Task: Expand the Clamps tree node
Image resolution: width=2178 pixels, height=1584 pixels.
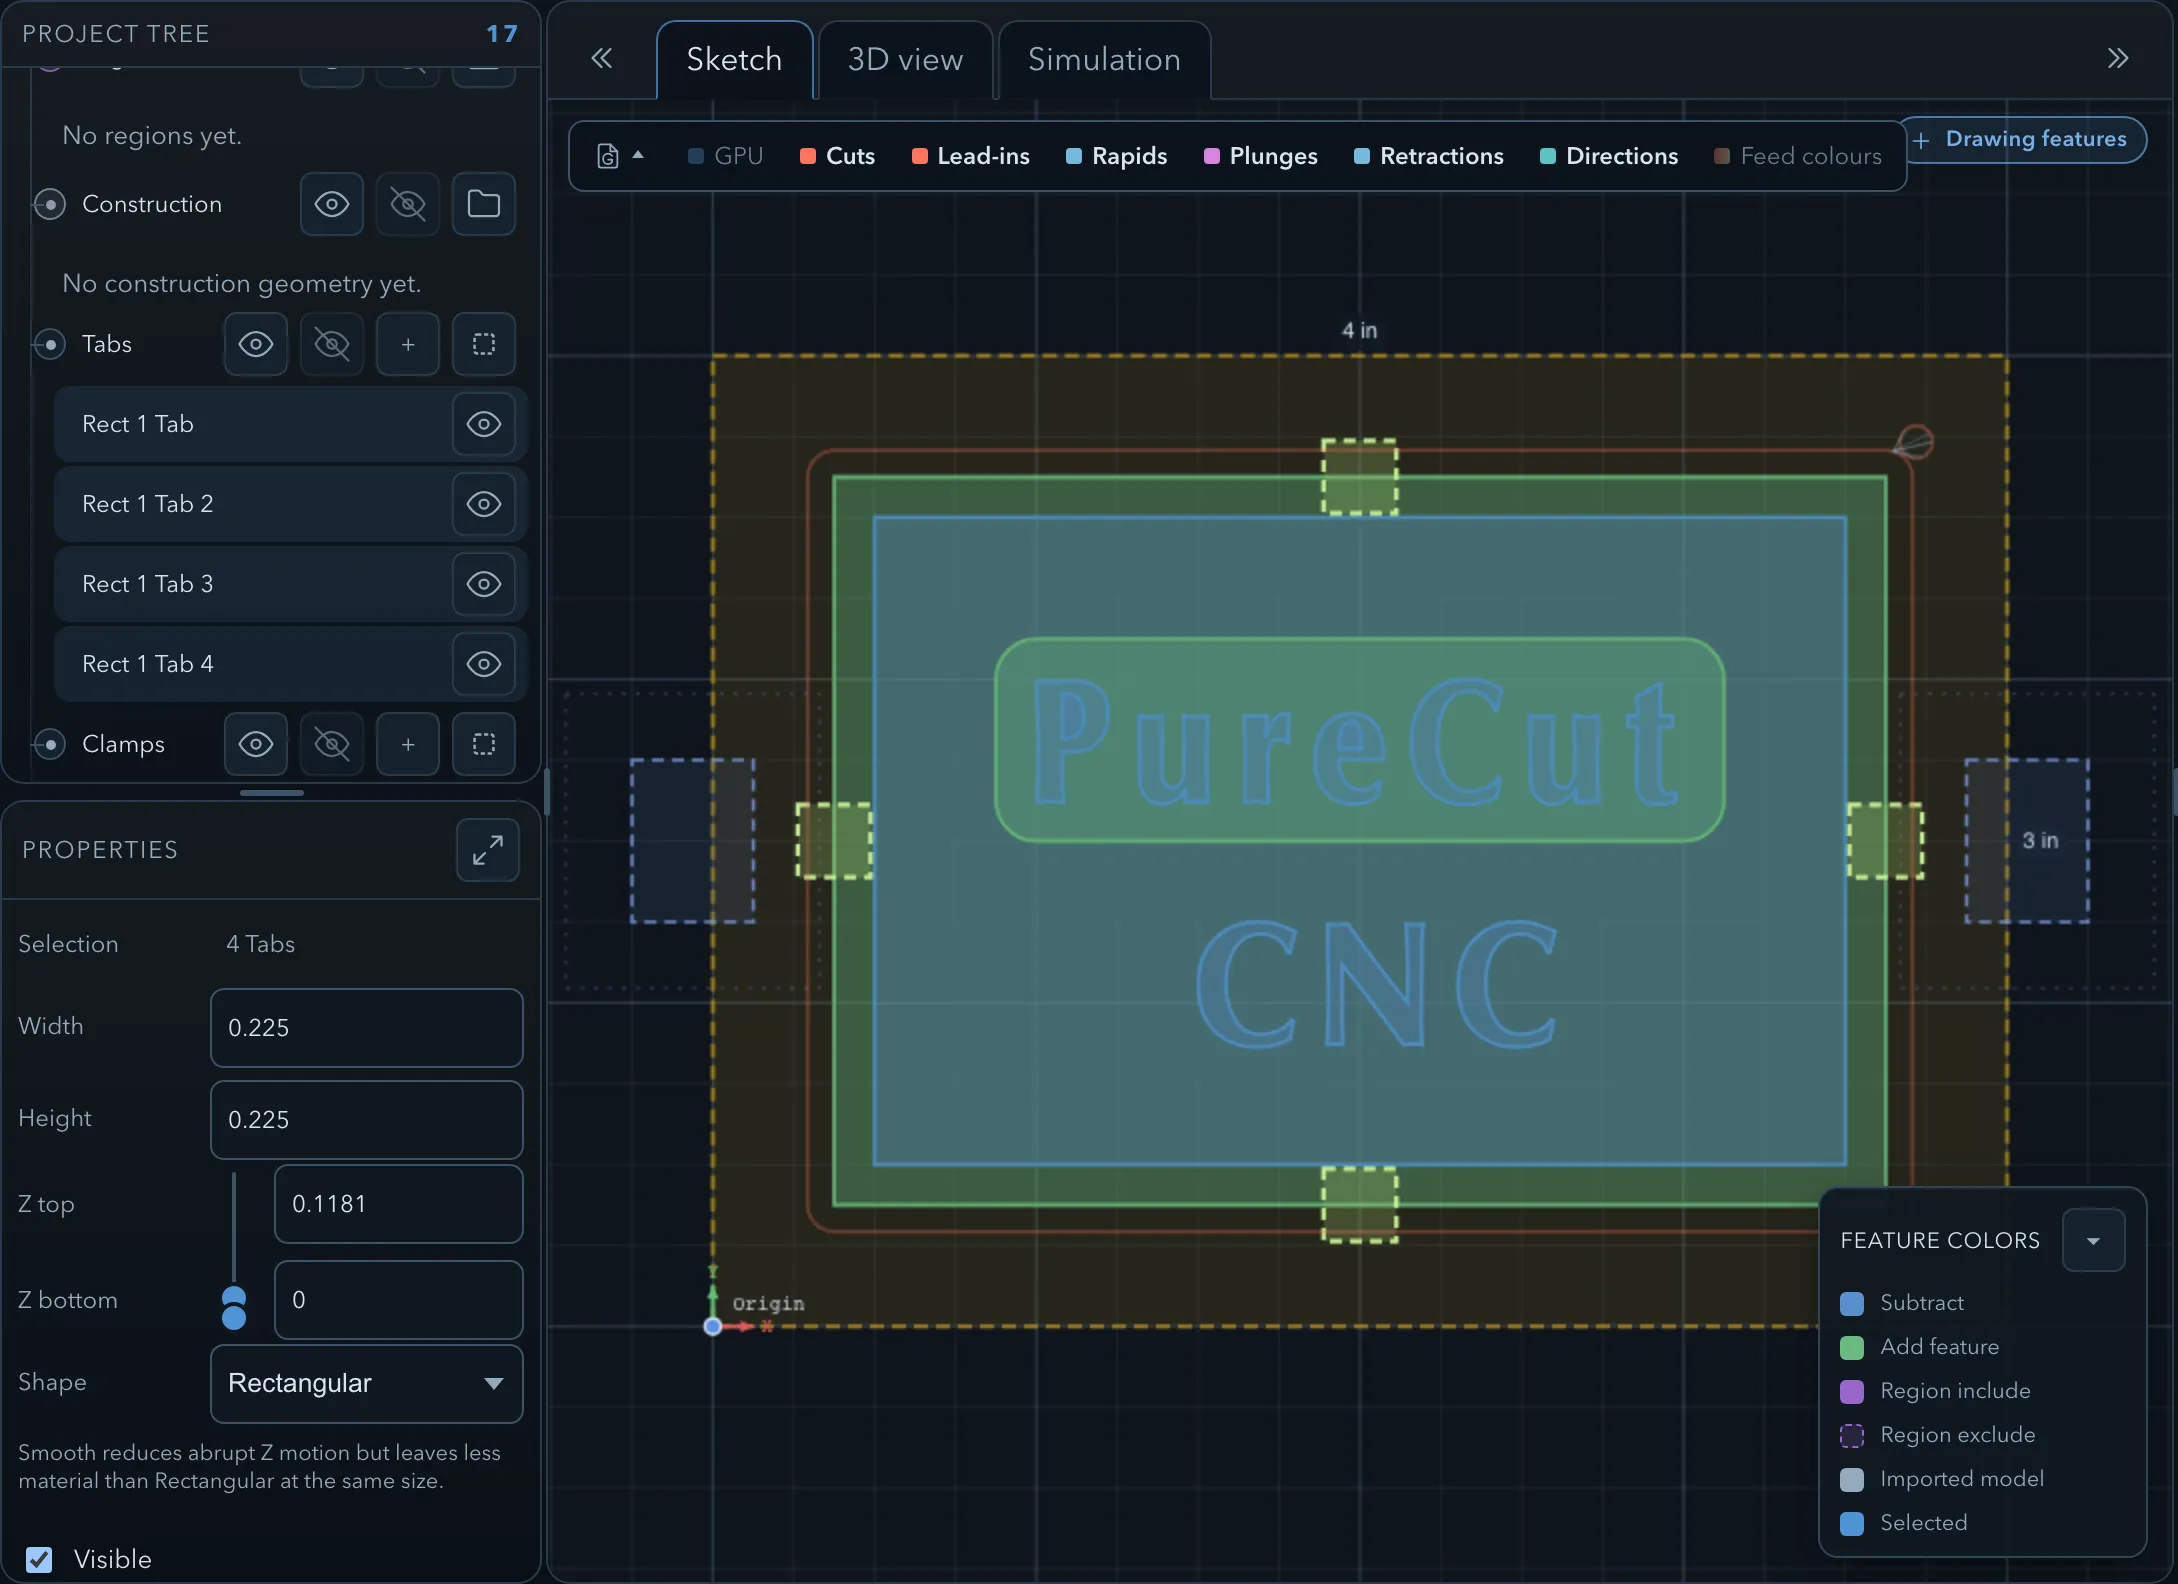Action: click(50, 744)
